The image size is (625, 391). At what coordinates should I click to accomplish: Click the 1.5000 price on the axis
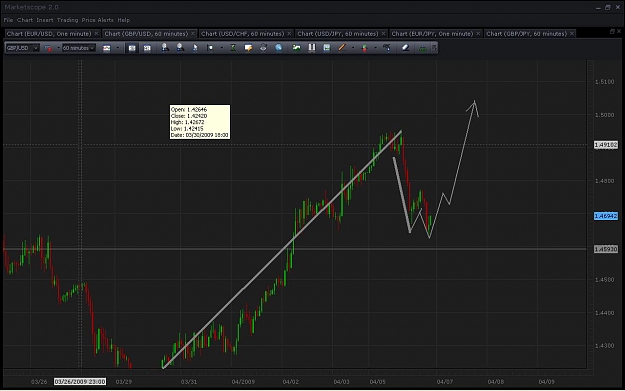pyautogui.click(x=604, y=115)
